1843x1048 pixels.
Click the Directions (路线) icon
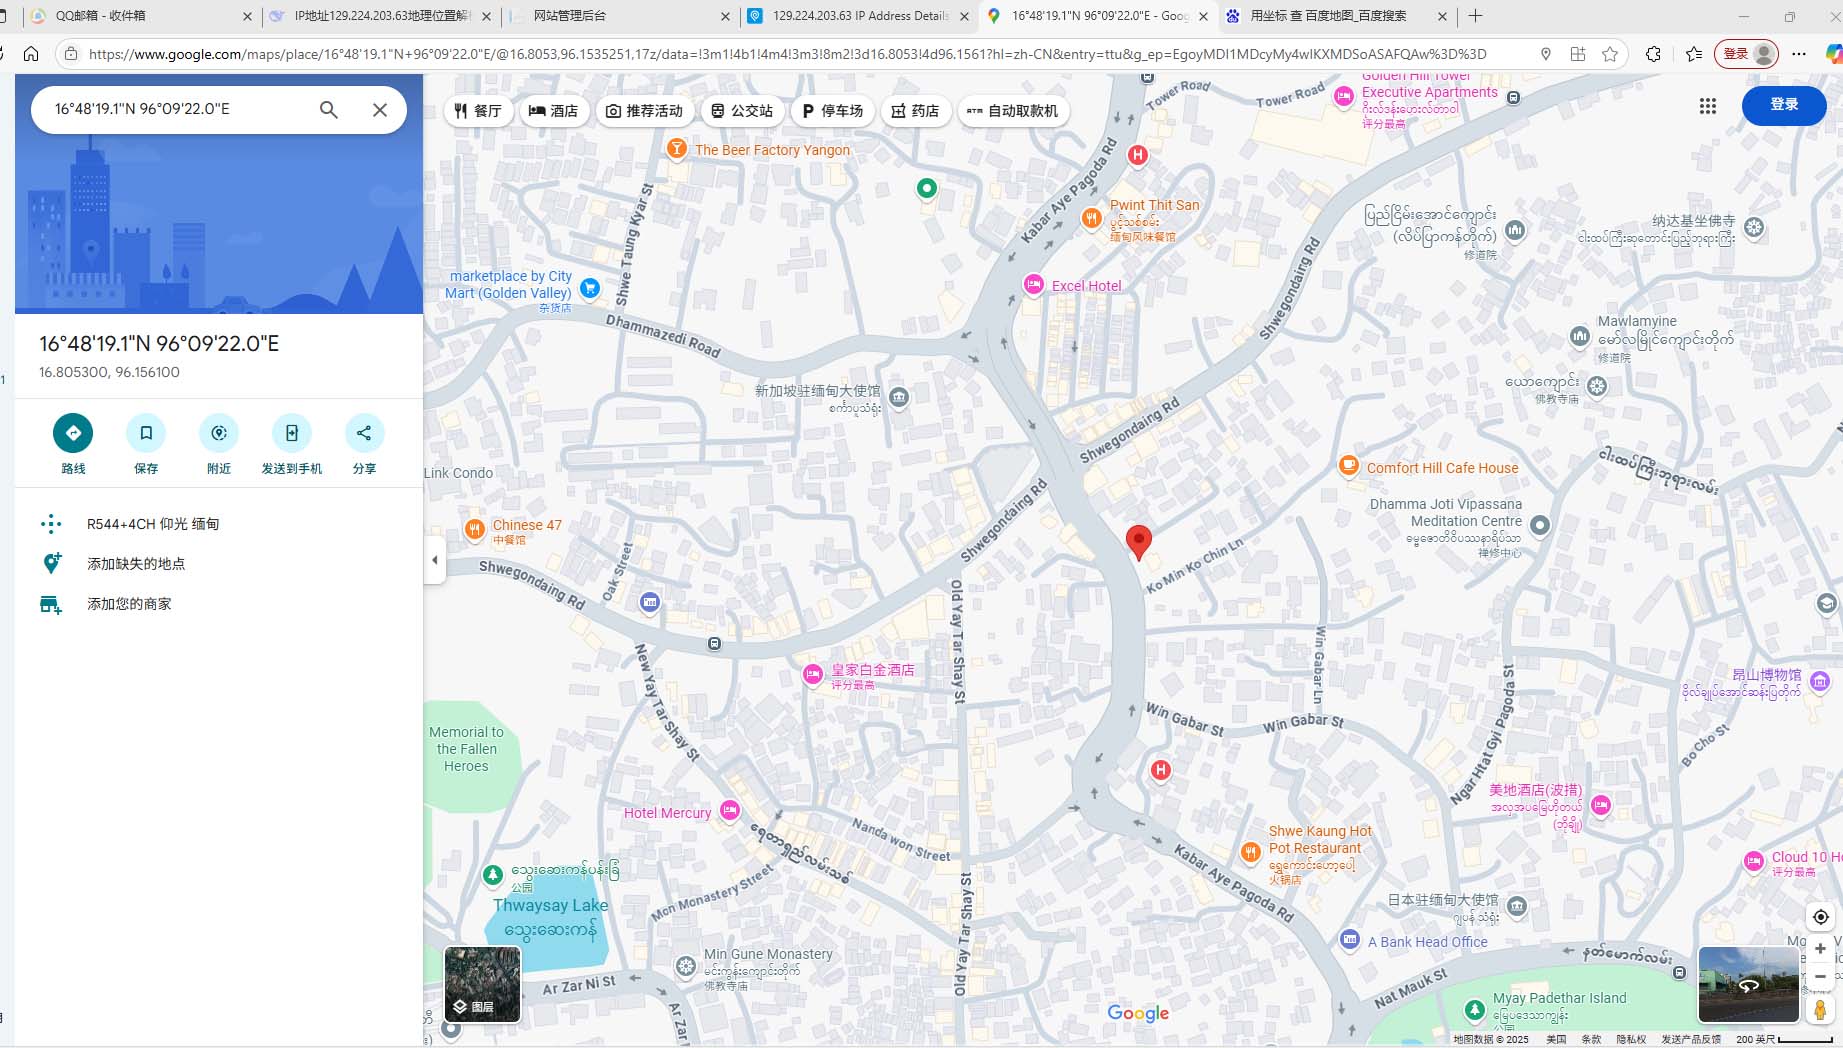(73, 433)
